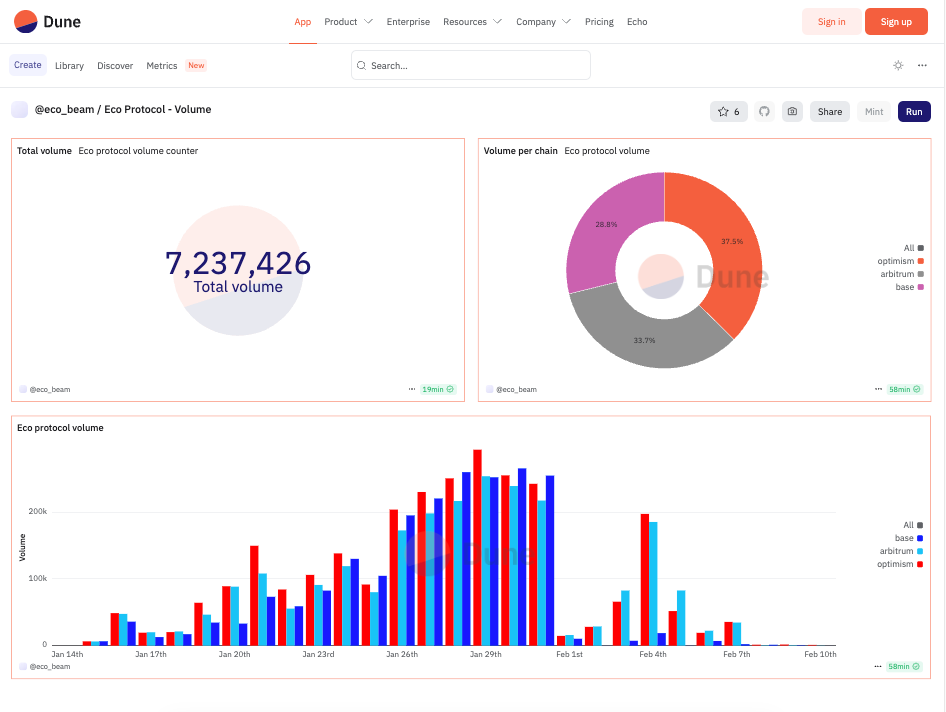Toggle base in pie chart legend
Image resolution: width=946 pixels, height=712 pixels.
(909, 287)
